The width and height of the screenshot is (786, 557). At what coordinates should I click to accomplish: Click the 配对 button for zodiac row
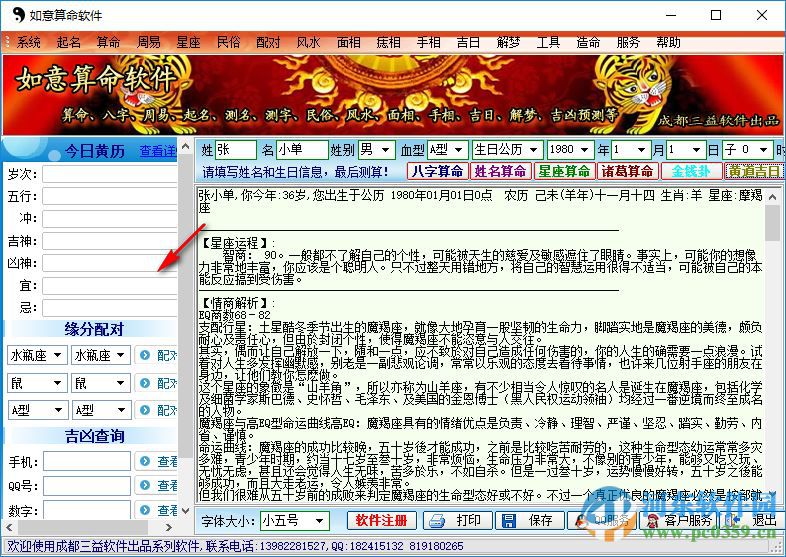156,355
